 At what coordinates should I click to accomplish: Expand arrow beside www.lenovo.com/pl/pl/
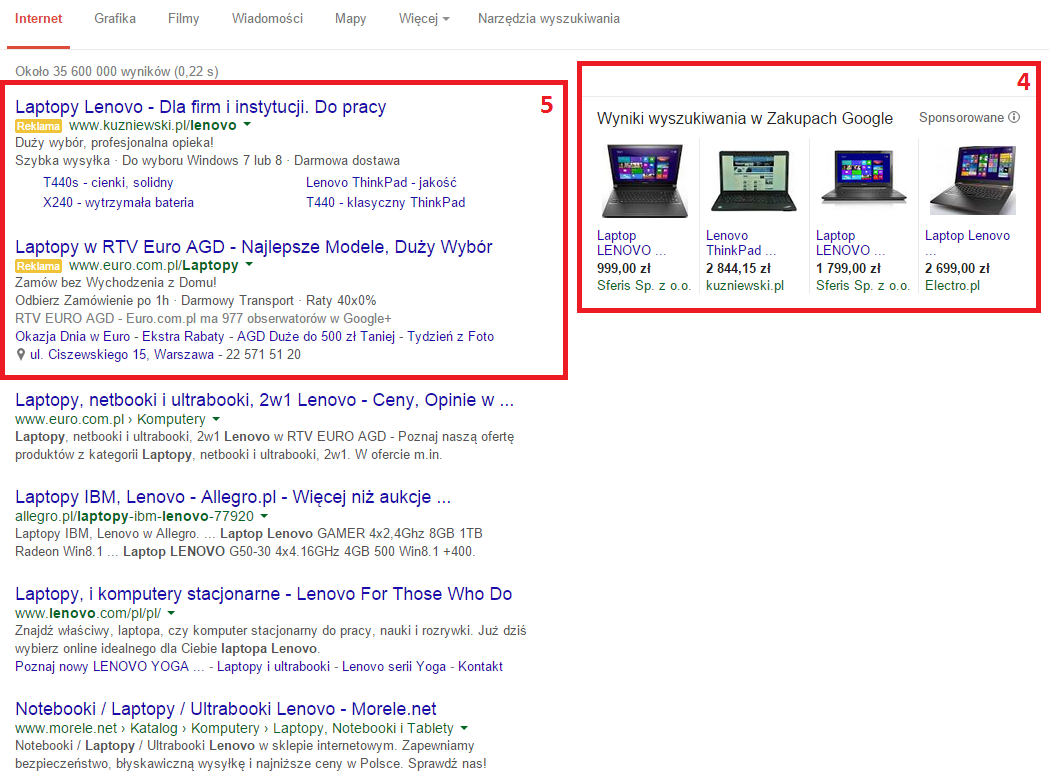tap(171, 613)
